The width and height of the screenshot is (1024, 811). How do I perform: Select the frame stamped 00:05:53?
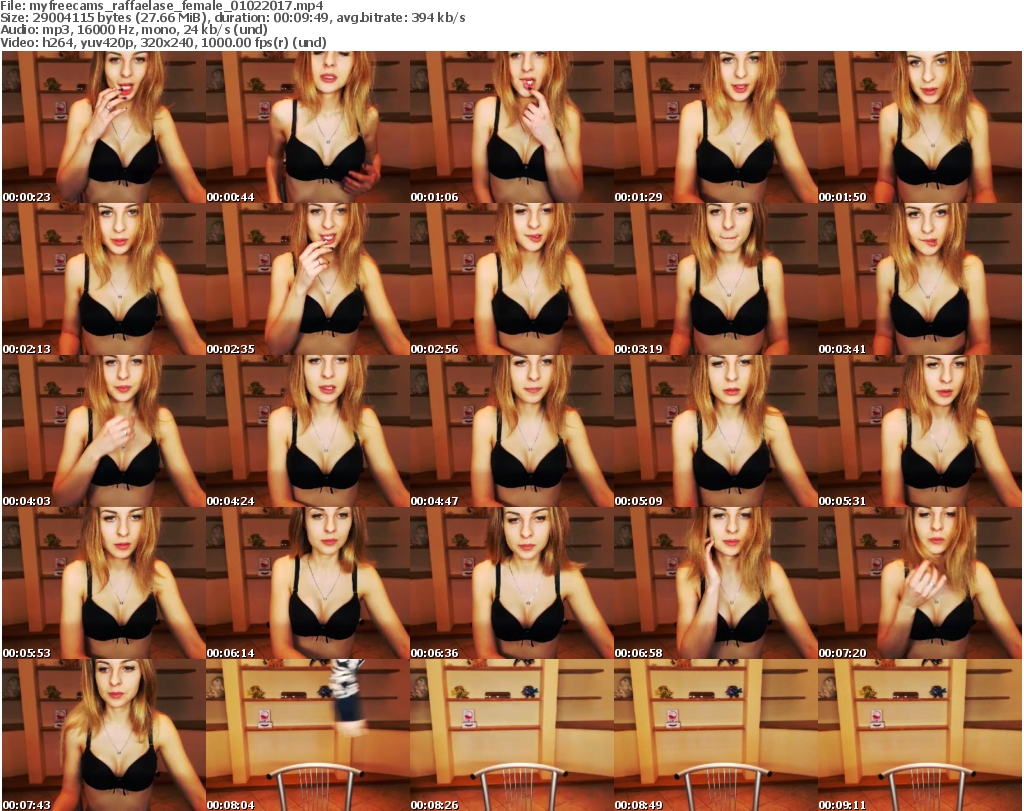click(x=104, y=583)
